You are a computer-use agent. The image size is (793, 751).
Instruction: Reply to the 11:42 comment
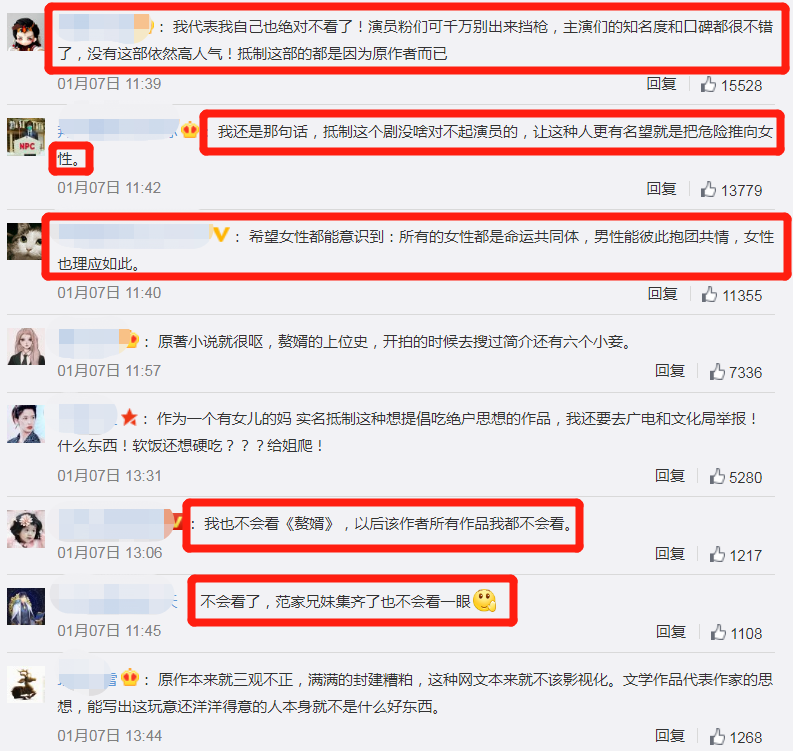662,189
